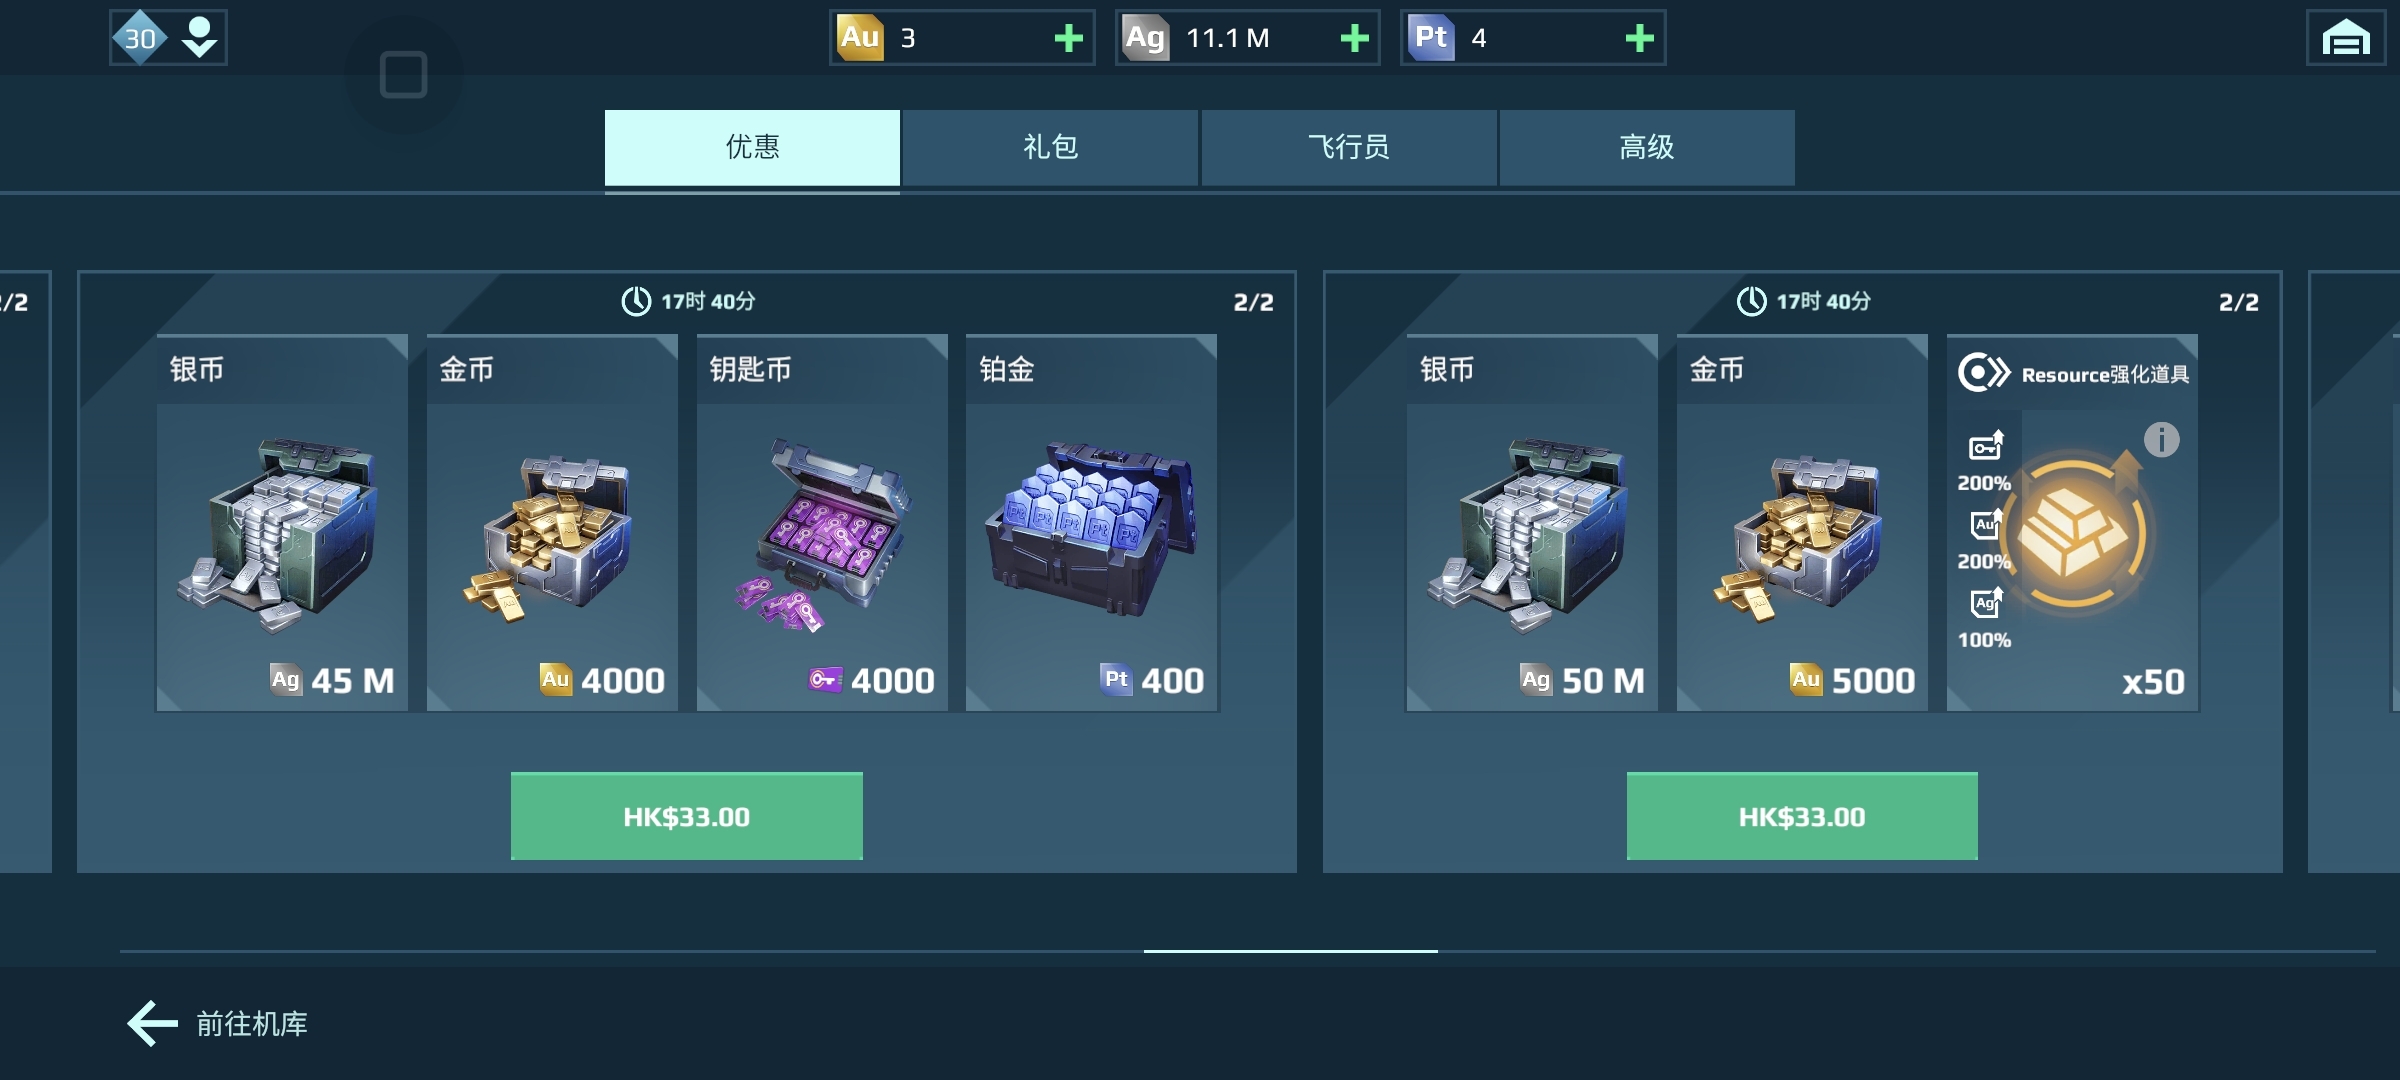2400x1080 pixels.
Task: Open the hangar home icon
Action: pyautogui.click(x=2346, y=39)
